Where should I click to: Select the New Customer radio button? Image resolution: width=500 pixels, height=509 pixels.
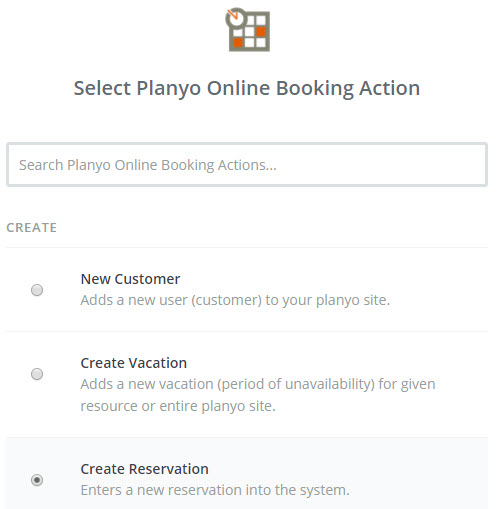click(x=37, y=290)
